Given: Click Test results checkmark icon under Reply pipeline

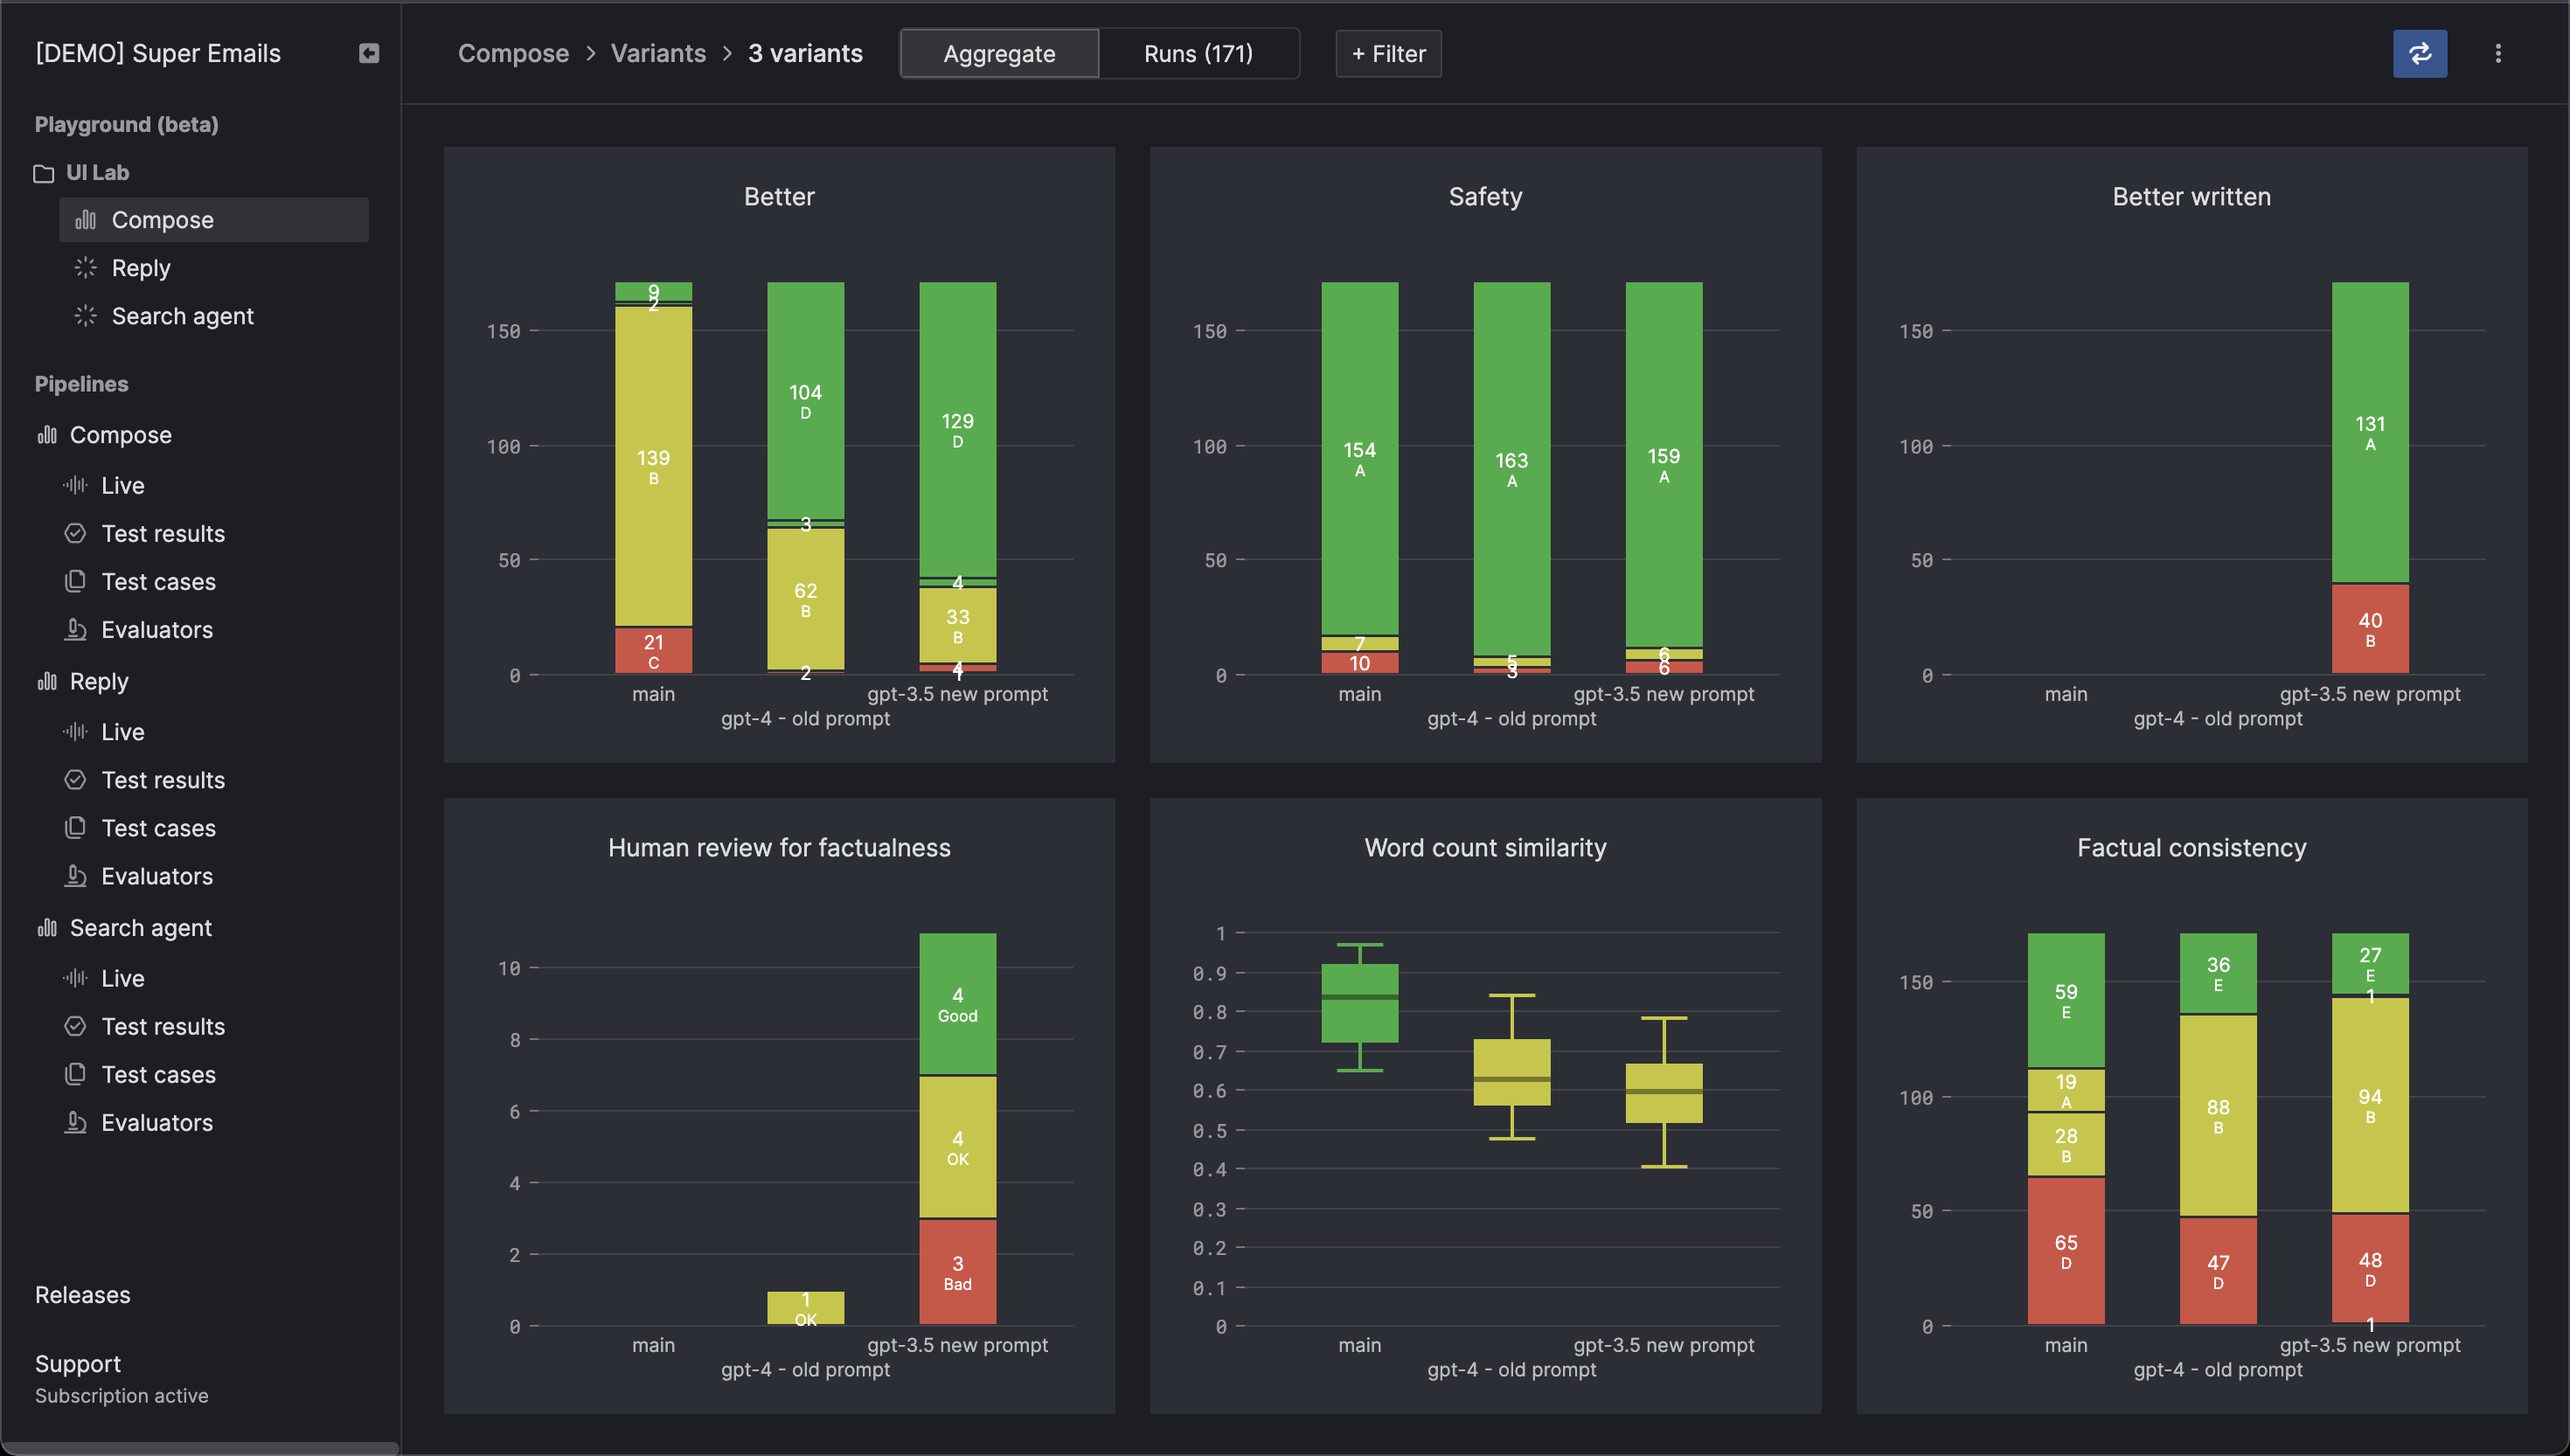Looking at the screenshot, I should pos(75,780).
